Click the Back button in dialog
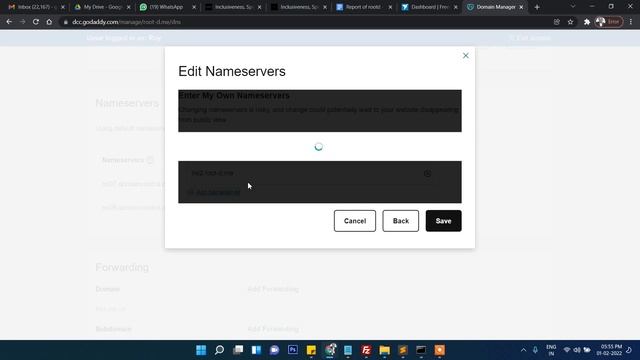This screenshot has height=360, width=640. tap(400, 221)
